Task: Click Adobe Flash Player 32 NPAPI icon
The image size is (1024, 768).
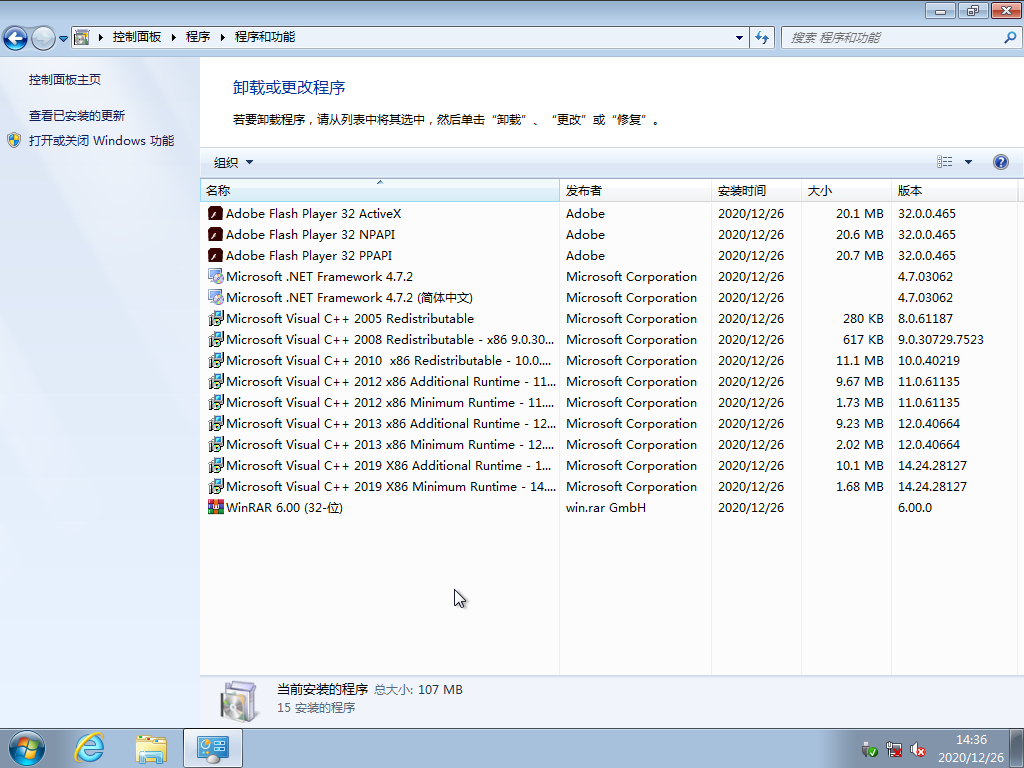Action: point(216,234)
